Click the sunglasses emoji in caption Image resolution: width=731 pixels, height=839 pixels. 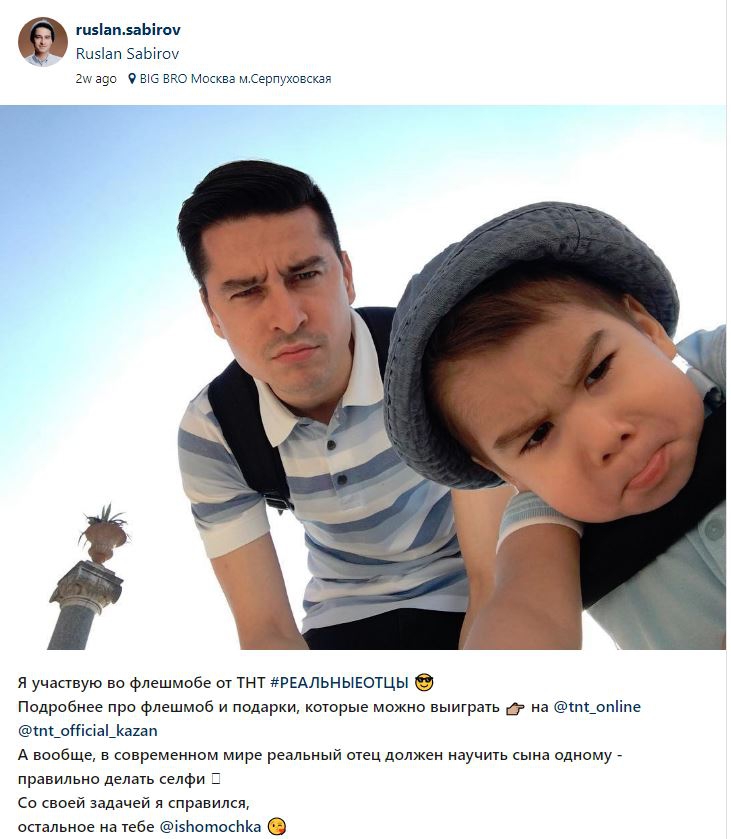[424, 683]
